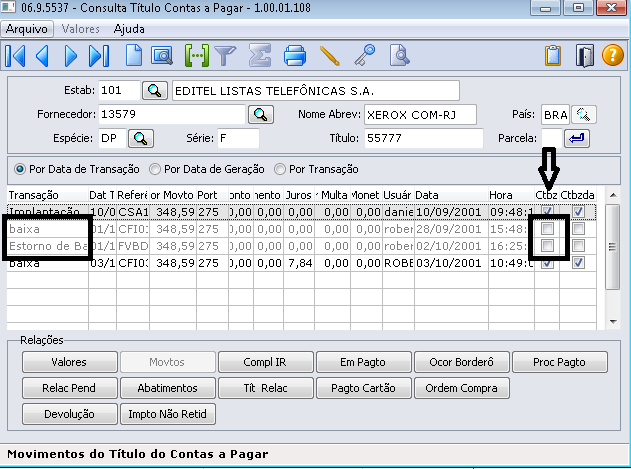631x469 pixels.
Task: Open the Arquivo menu
Action: [x=27, y=29]
